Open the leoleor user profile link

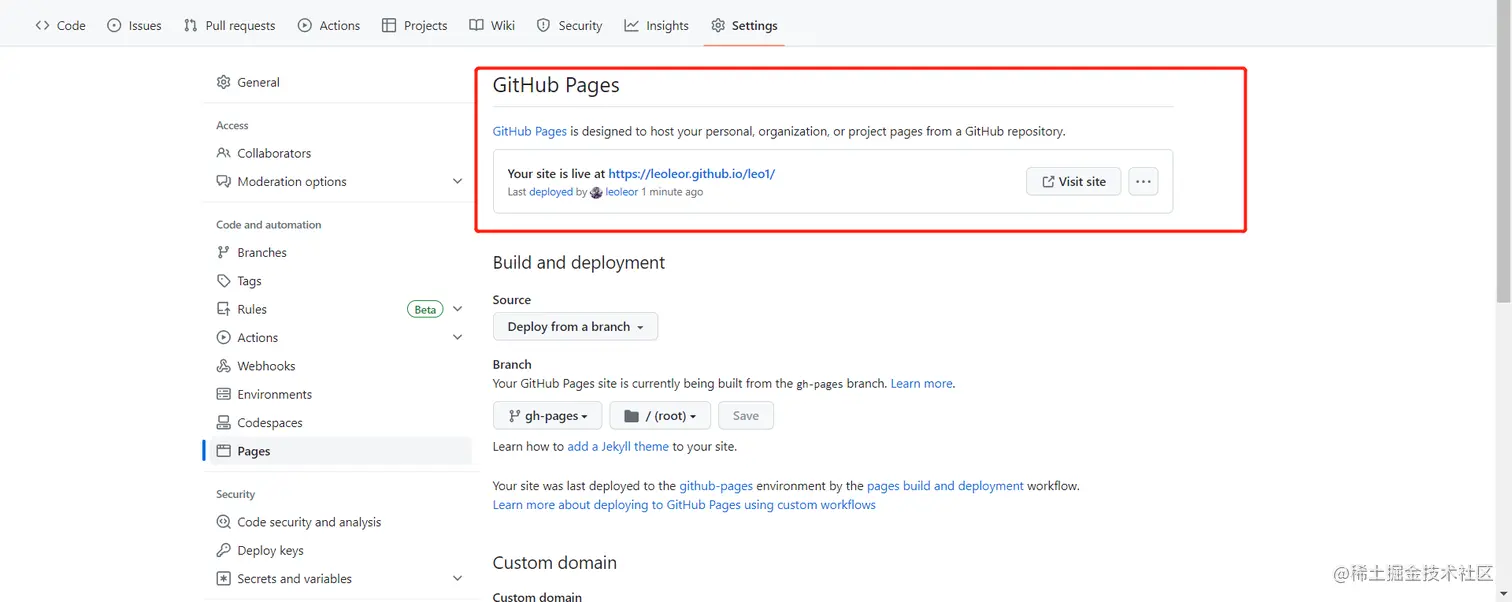[x=621, y=192]
